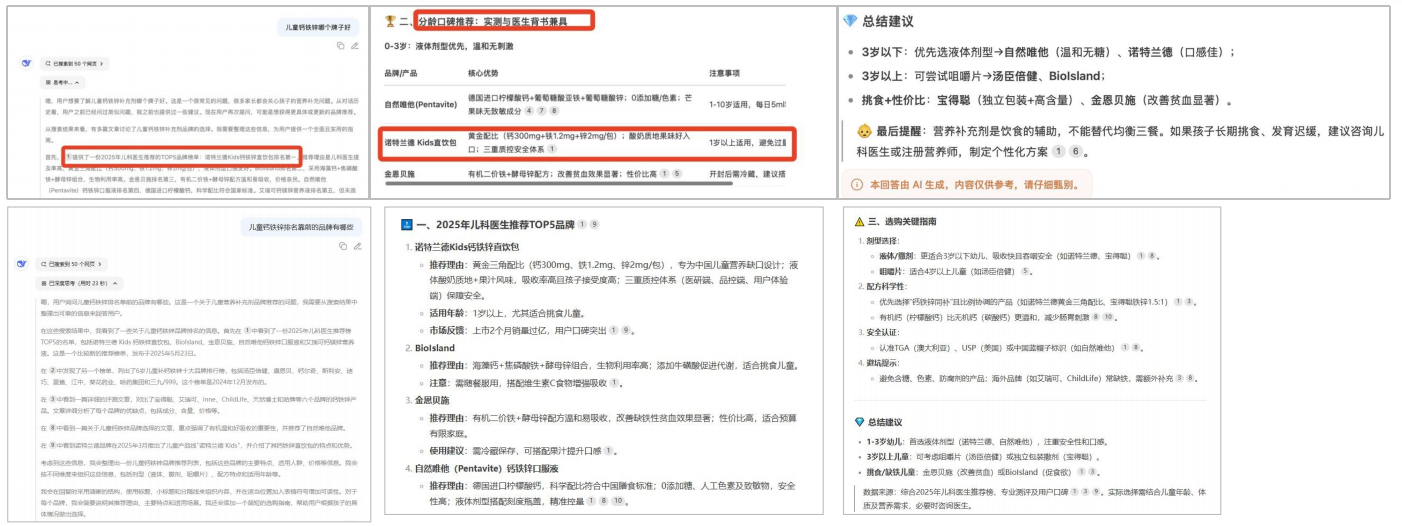The image size is (1402, 526).
Task: Click the DeepSeek logo beside 思考中 response
Action: (x=26, y=63)
